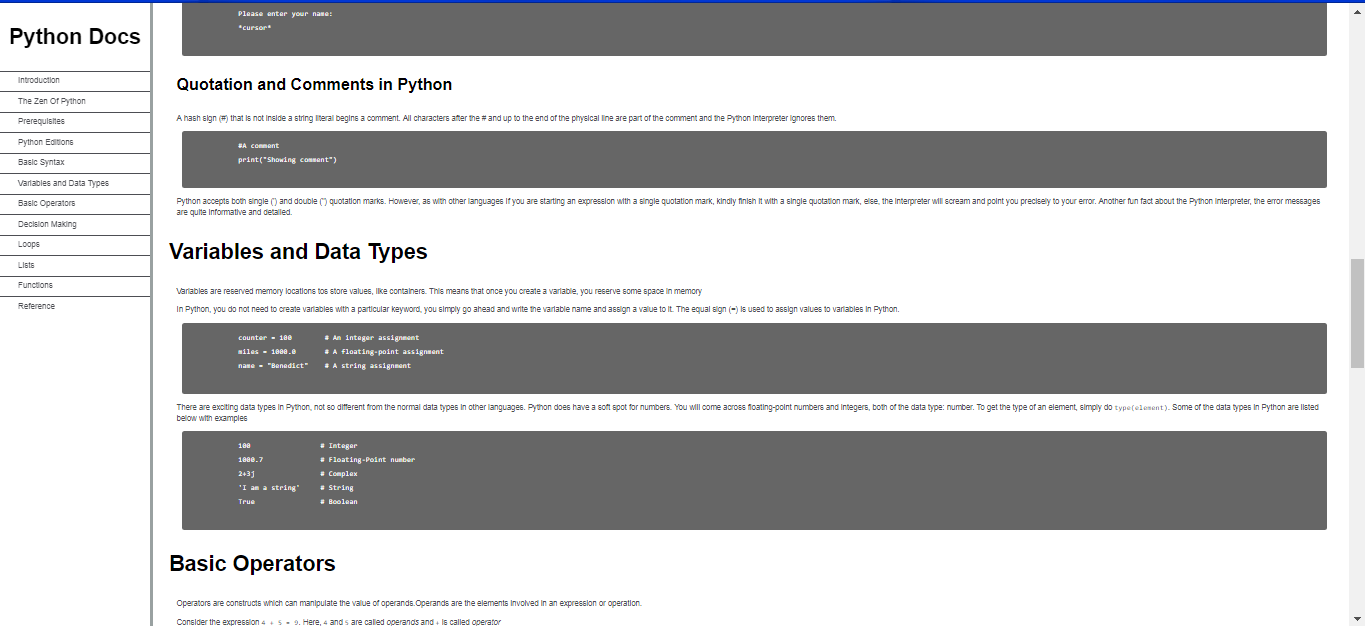Screen dimensions: 1365x626
Task: Click the "2+3j" complex example
Action: pos(246,474)
